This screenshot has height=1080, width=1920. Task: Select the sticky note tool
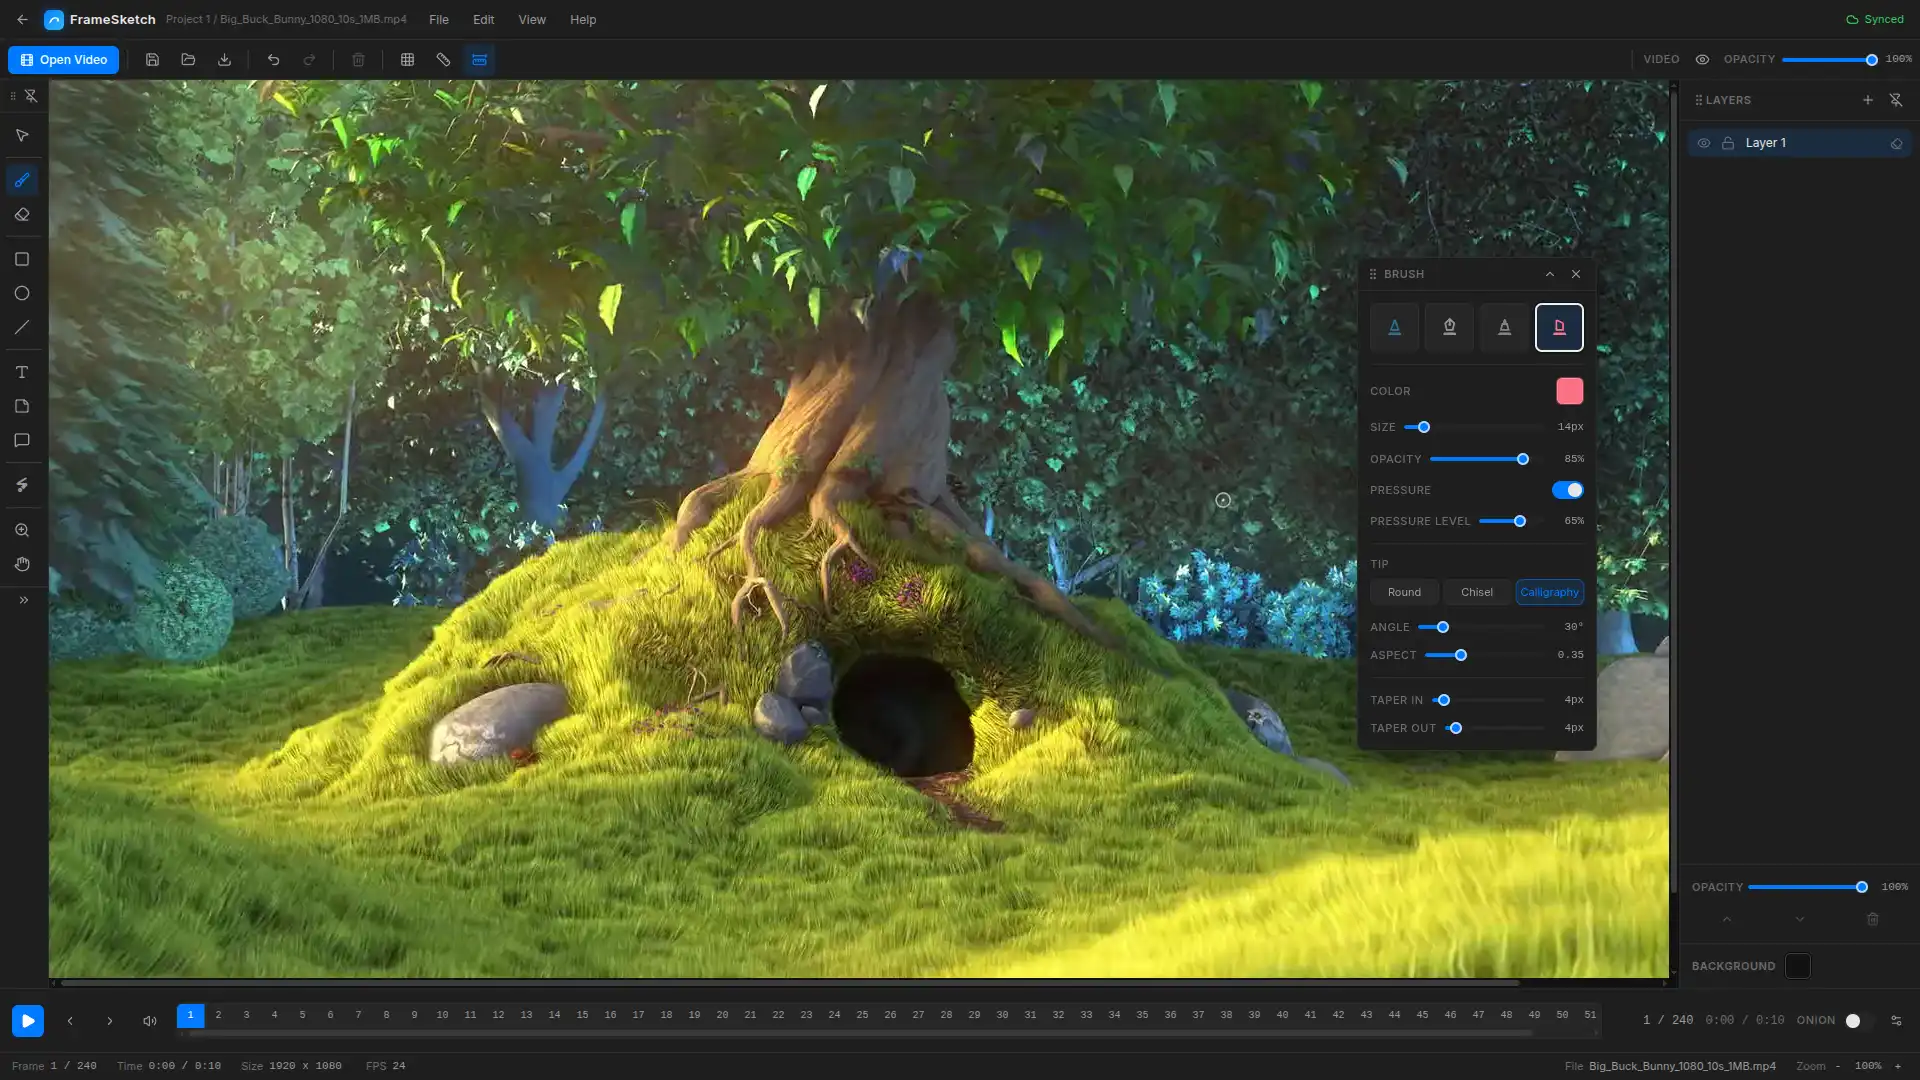tap(22, 407)
